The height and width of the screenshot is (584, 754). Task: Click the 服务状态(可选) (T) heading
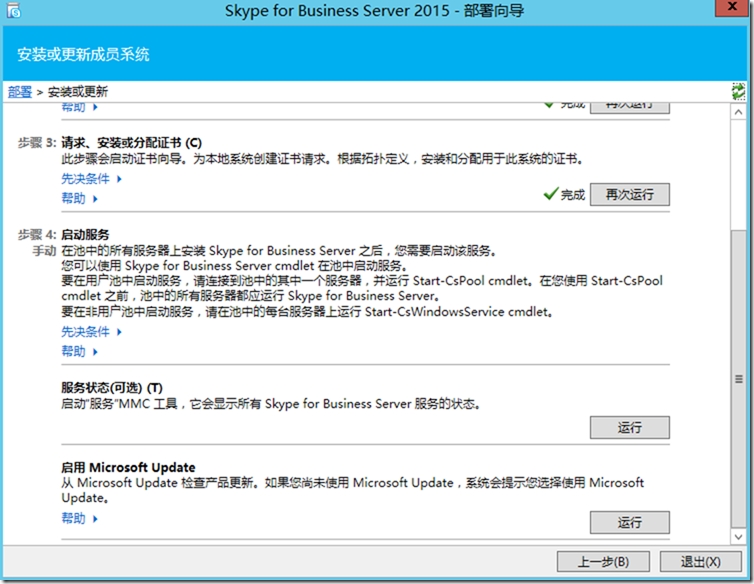click(112, 388)
